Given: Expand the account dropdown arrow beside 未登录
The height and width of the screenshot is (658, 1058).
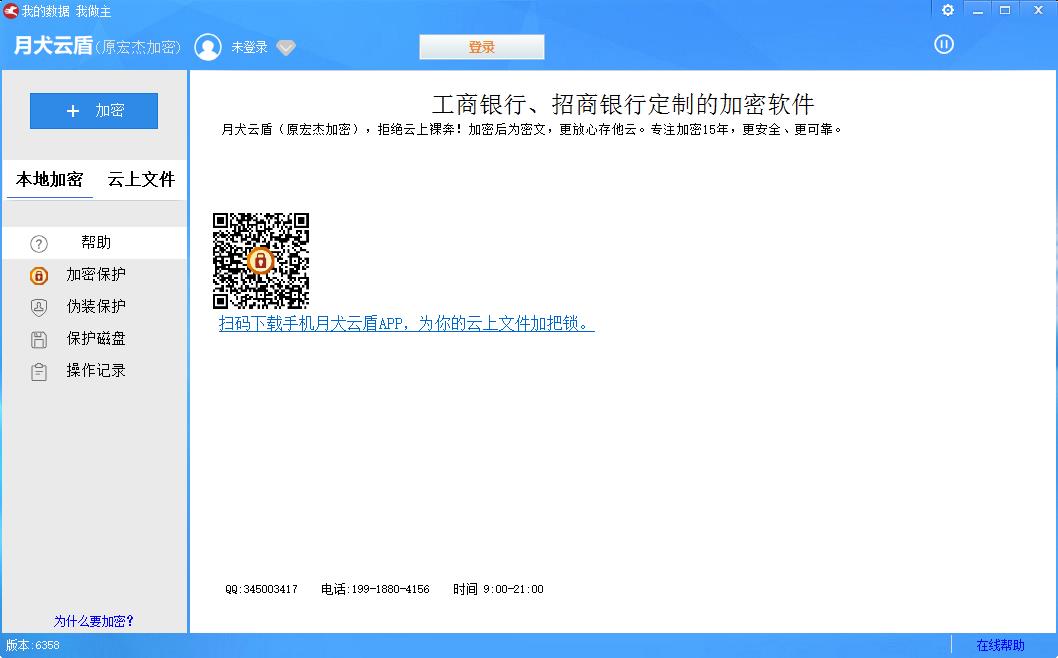Looking at the screenshot, I should tap(286, 48).
